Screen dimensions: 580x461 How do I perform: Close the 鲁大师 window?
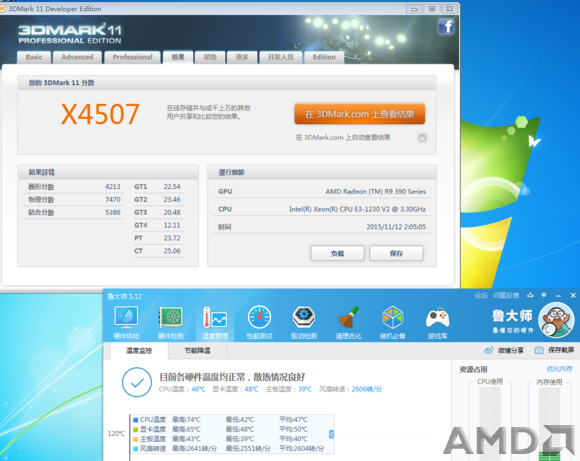coord(573,295)
